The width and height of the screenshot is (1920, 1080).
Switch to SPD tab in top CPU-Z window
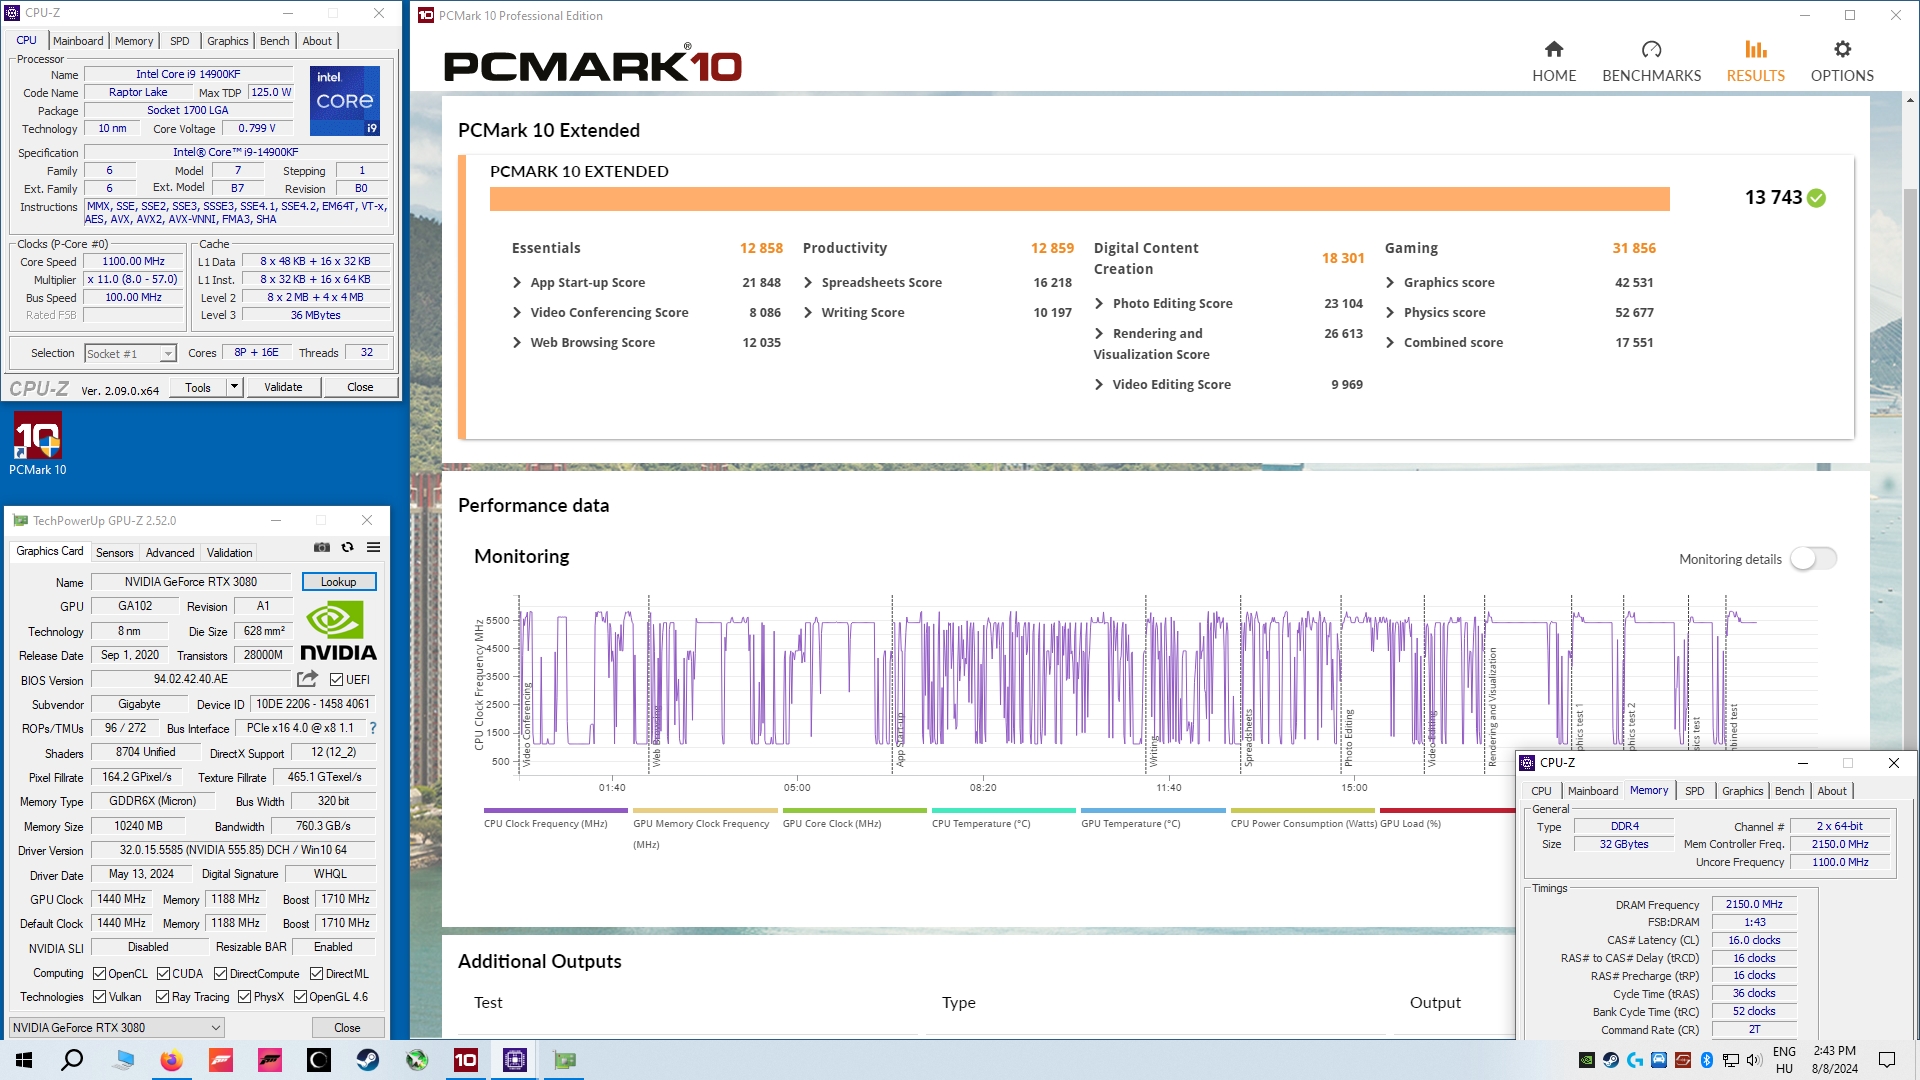click(x=180, y=41)
